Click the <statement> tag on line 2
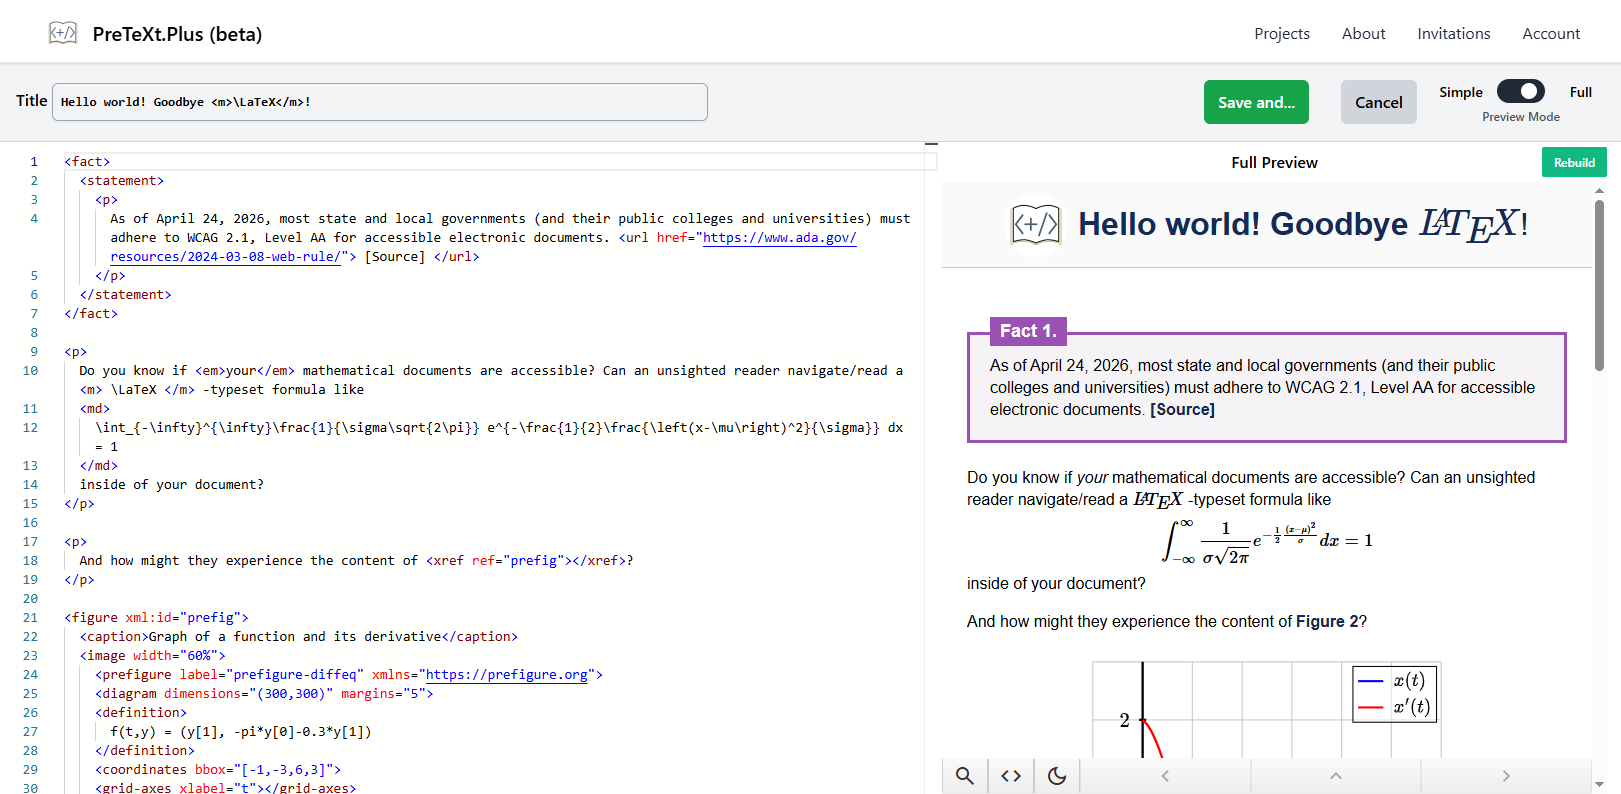The width and height of the screenshot is (1621, 794). 122,180
